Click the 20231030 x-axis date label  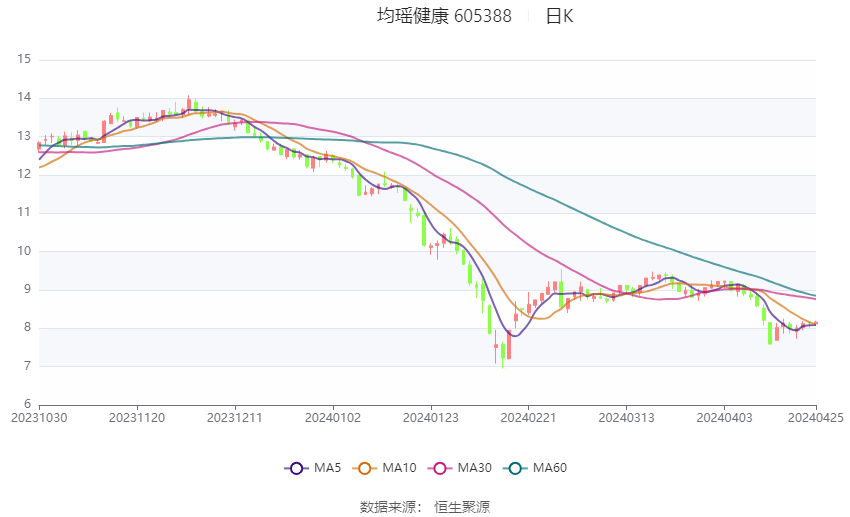39,418
